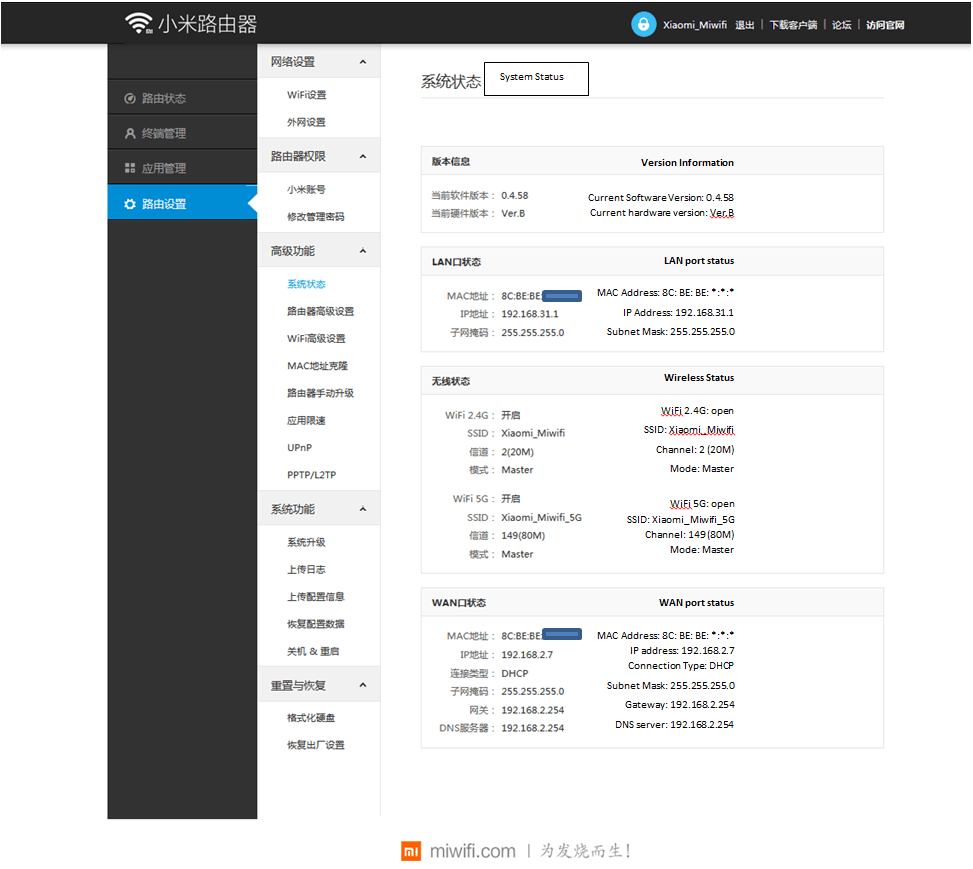Click the blue lock account icon
The height and width of the screenshot is (869, 973).
(x=643, y=24)
